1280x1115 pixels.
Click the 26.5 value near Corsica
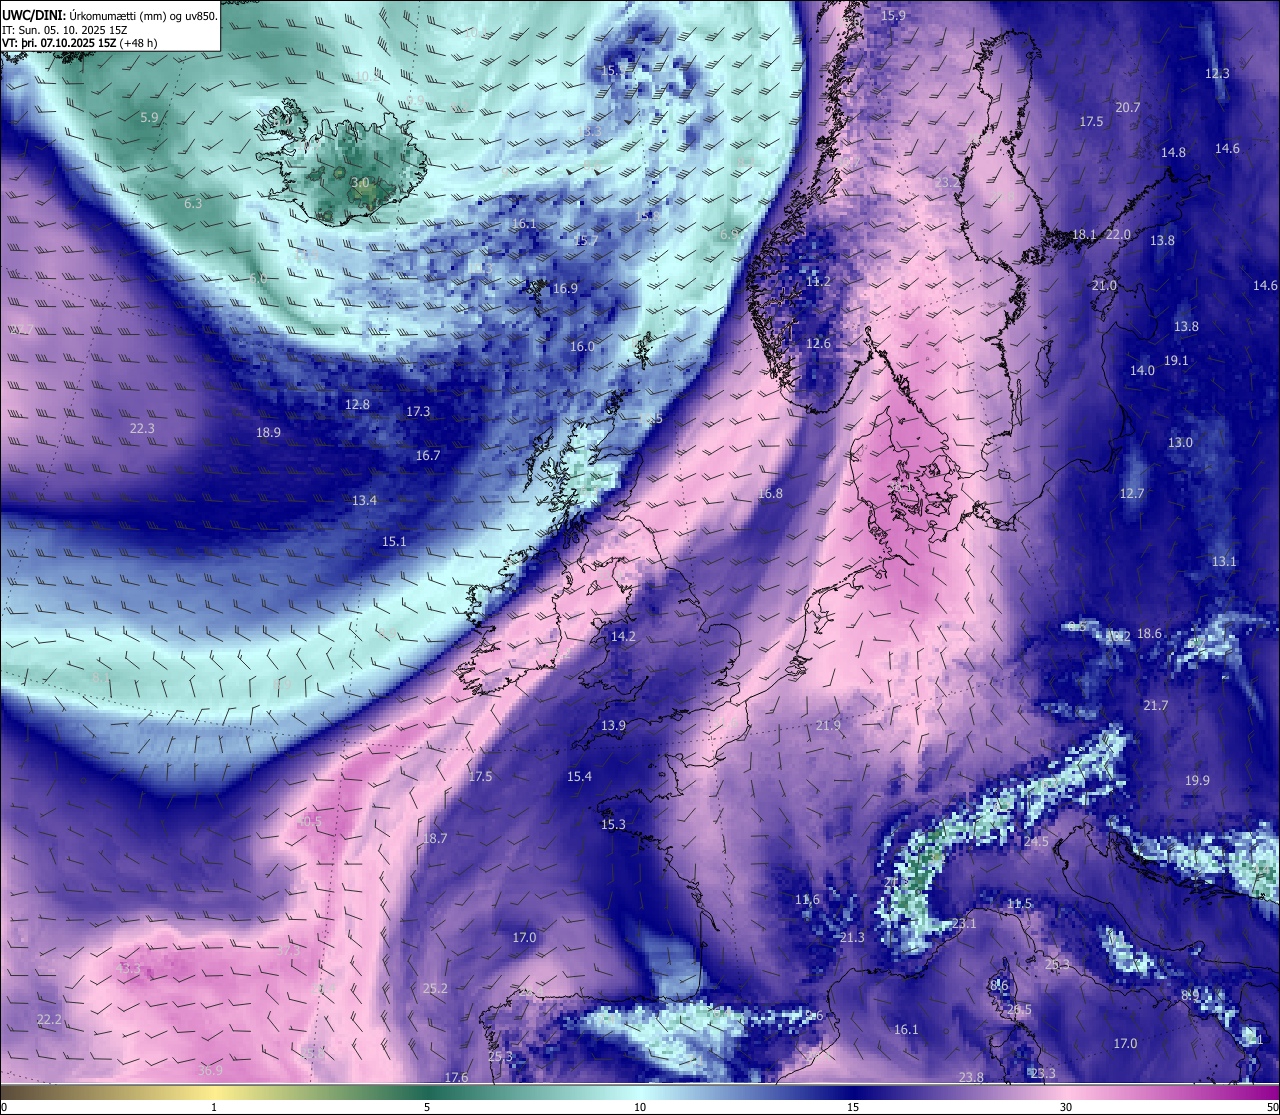click(x=1019, y=1010)
